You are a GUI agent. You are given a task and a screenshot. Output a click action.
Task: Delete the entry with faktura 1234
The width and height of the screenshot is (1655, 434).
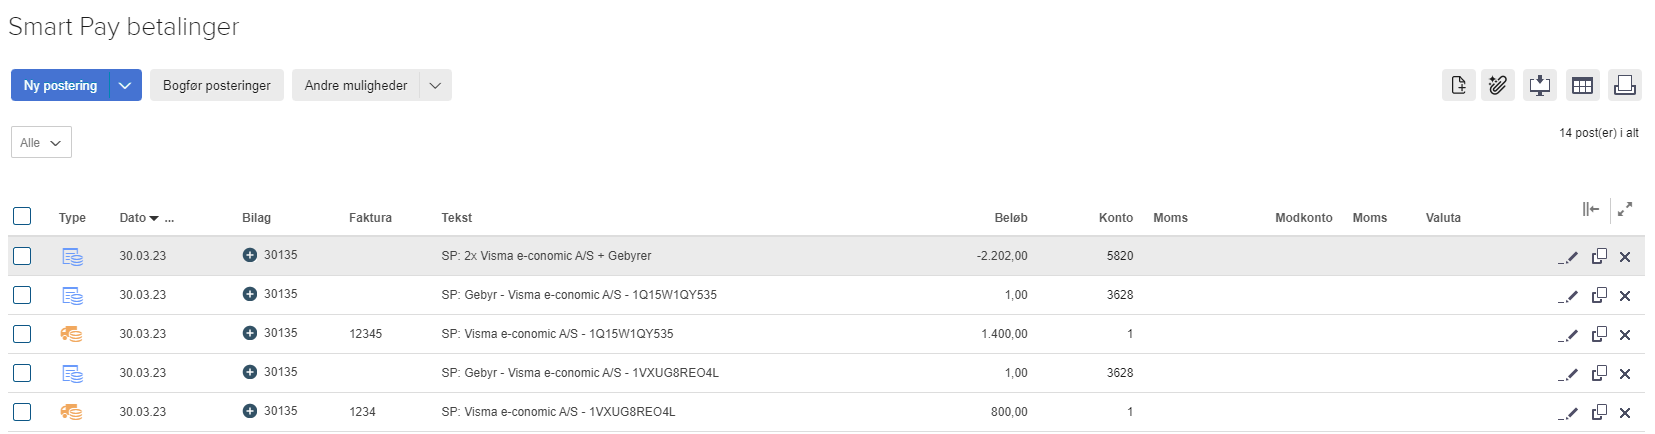1625,413
